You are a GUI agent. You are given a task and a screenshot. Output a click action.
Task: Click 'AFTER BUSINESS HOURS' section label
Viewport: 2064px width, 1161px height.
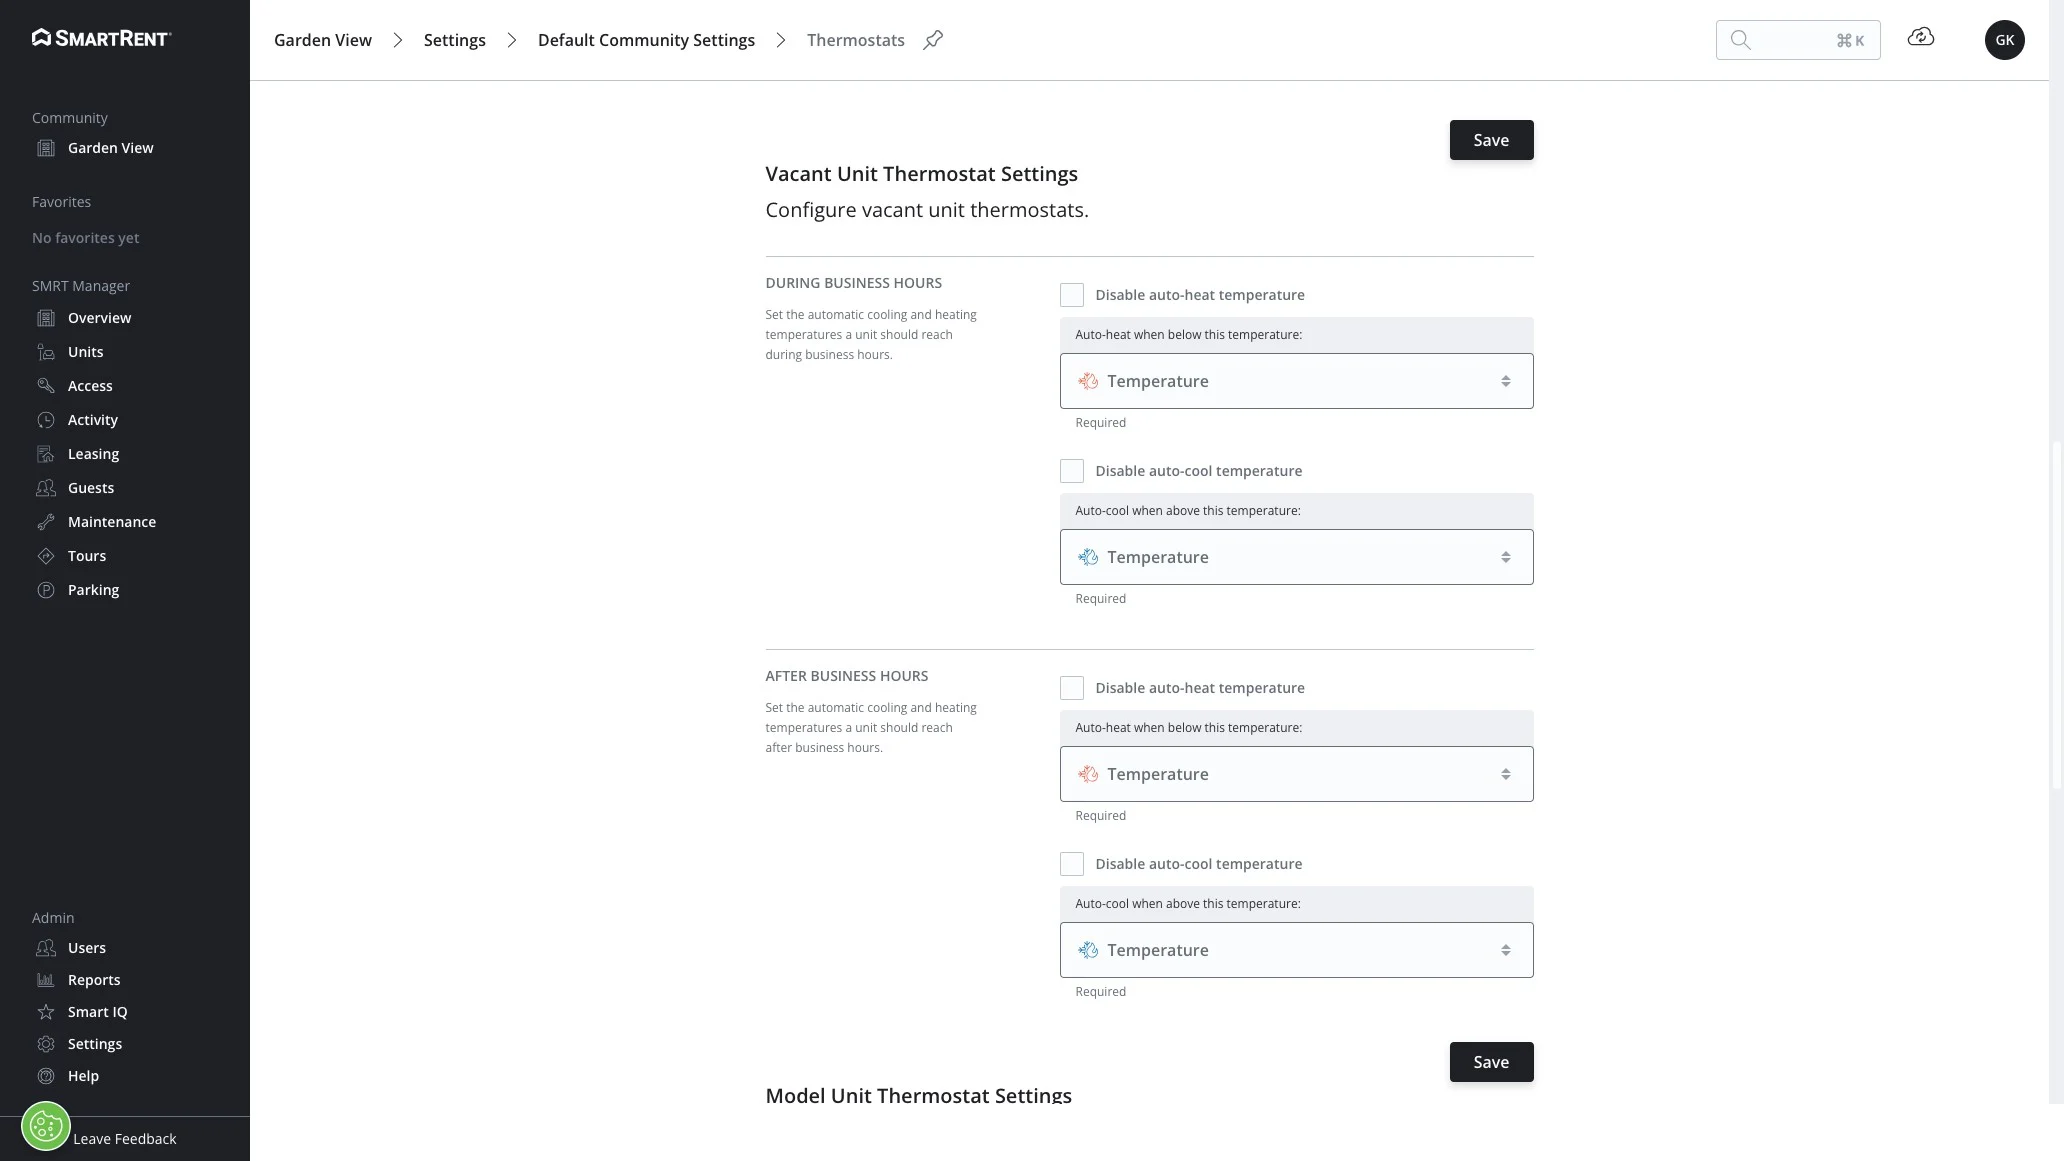[846, 676]
